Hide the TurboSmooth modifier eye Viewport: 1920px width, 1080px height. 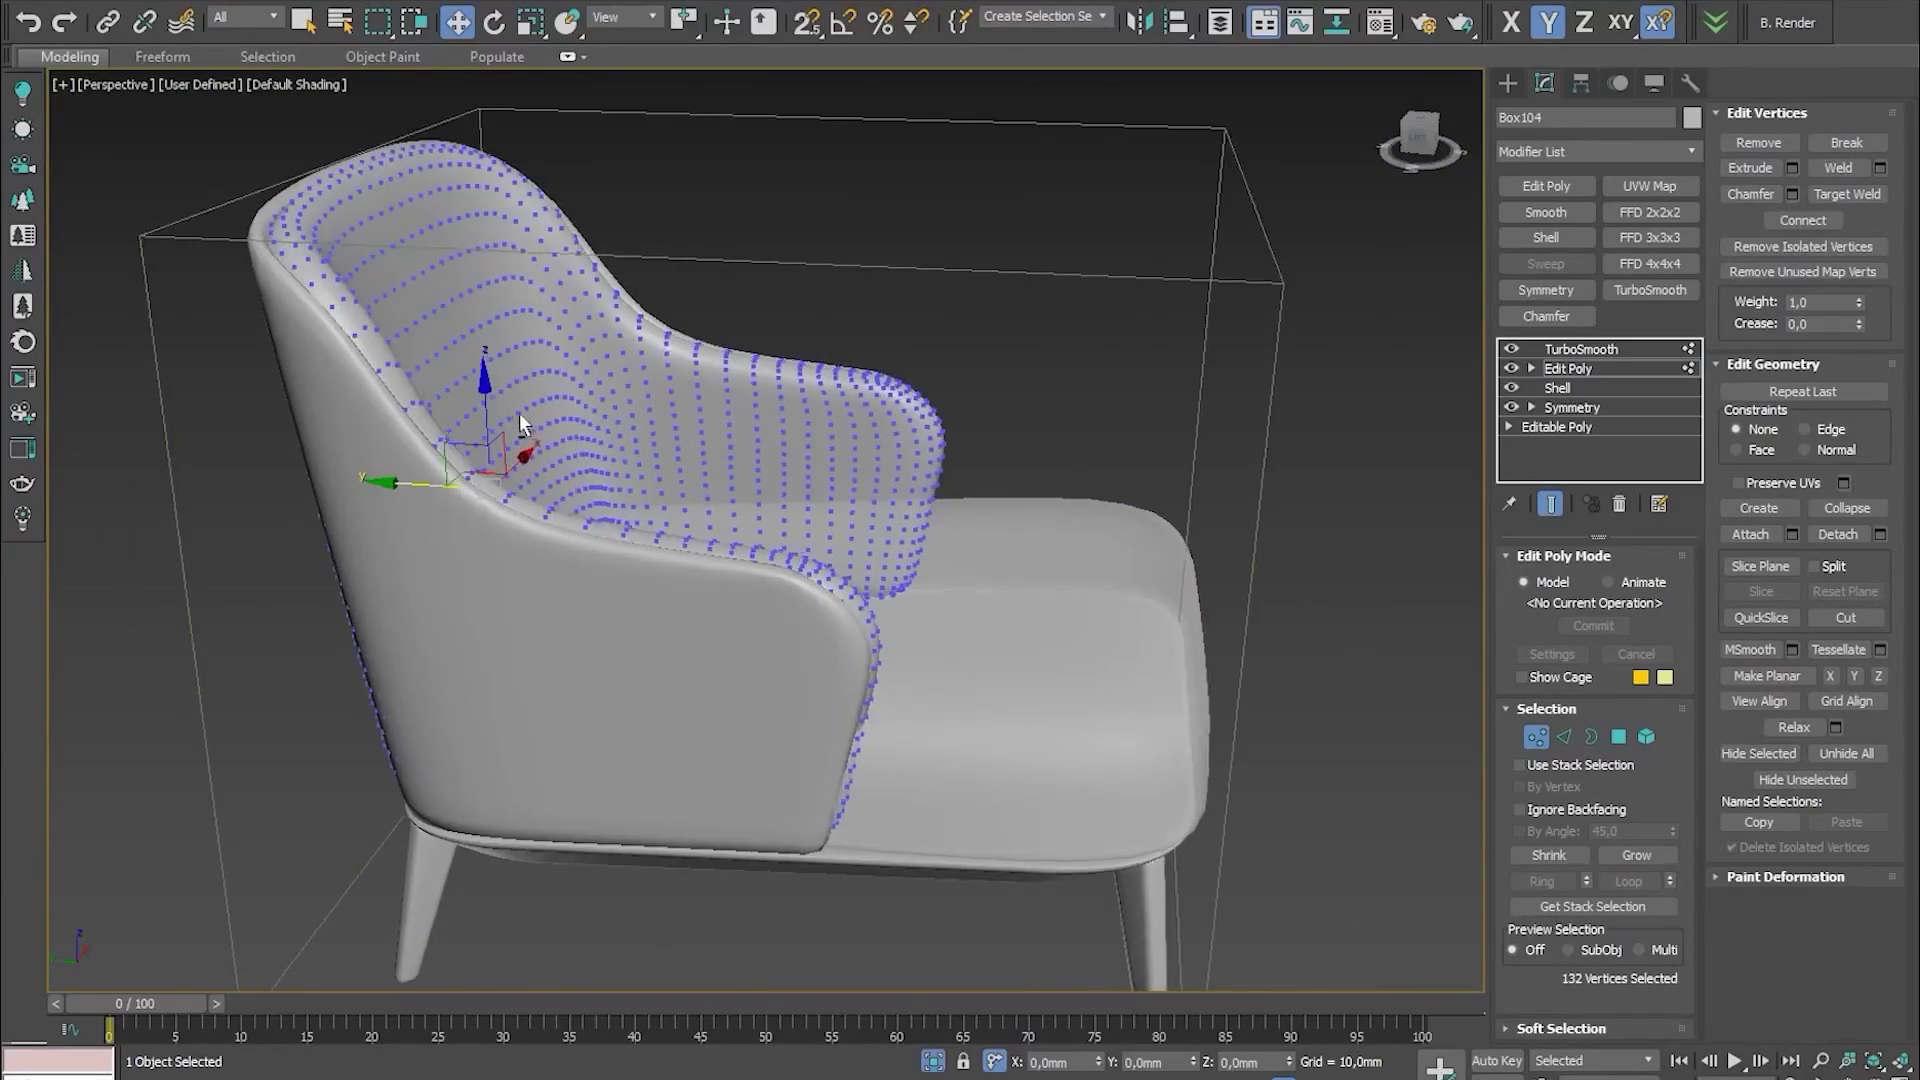coord(1511,349)
